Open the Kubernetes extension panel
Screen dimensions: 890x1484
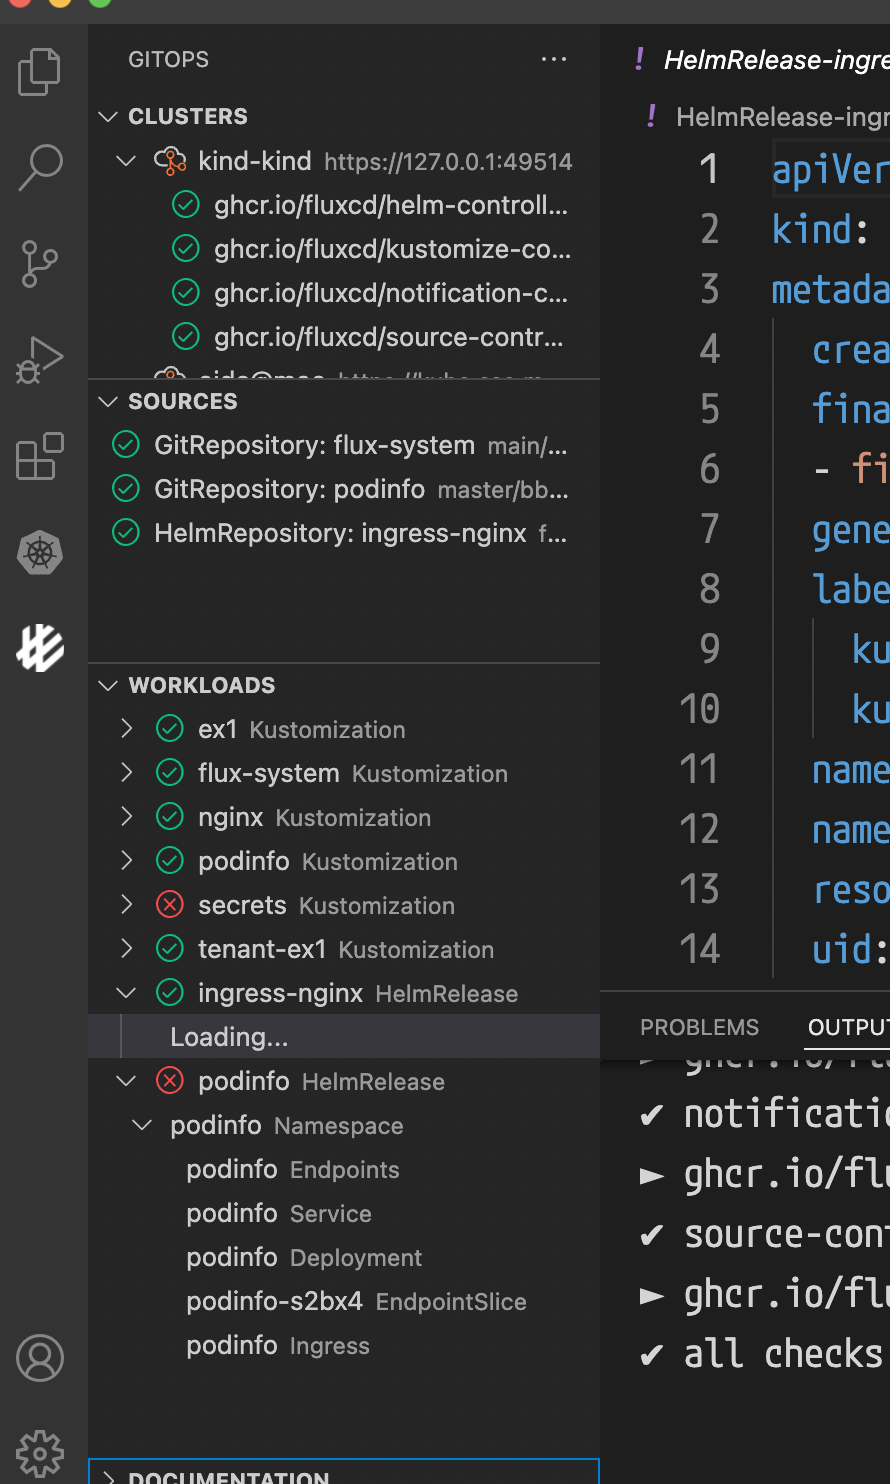click(38, 552)
